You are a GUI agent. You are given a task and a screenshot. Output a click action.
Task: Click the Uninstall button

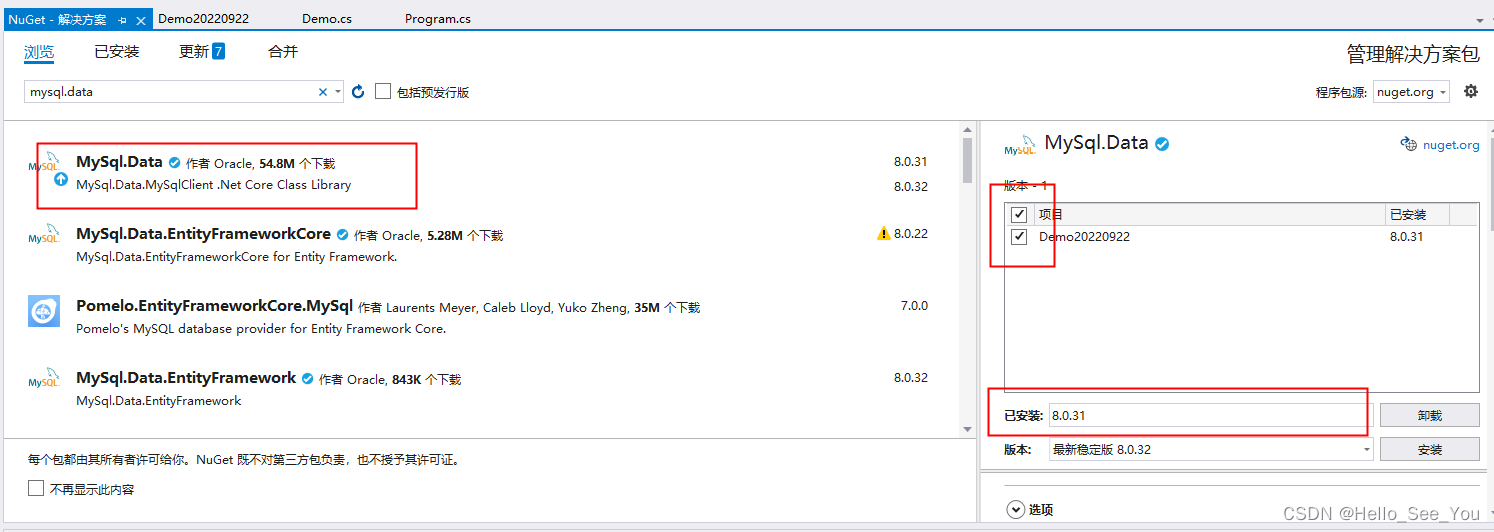(x=1430, y=416)
